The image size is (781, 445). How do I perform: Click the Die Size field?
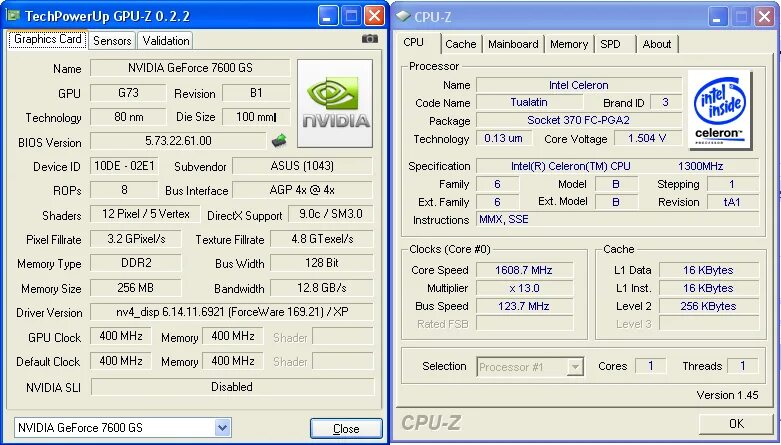click(256, 118)
